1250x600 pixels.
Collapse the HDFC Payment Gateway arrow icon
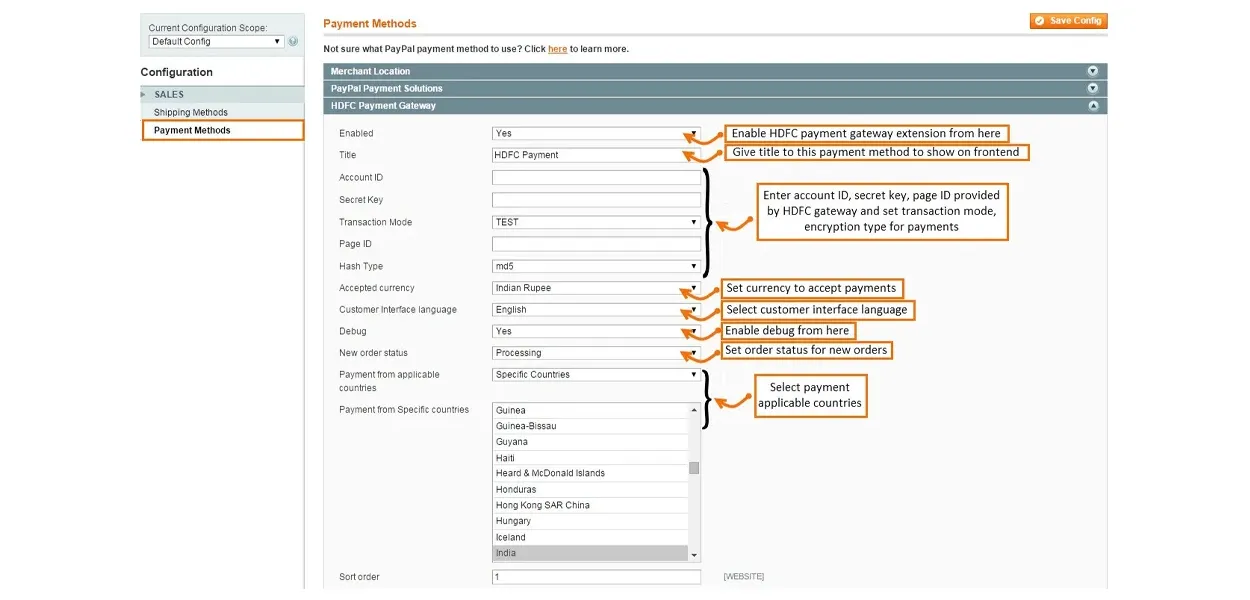[x=1092, y=106]
